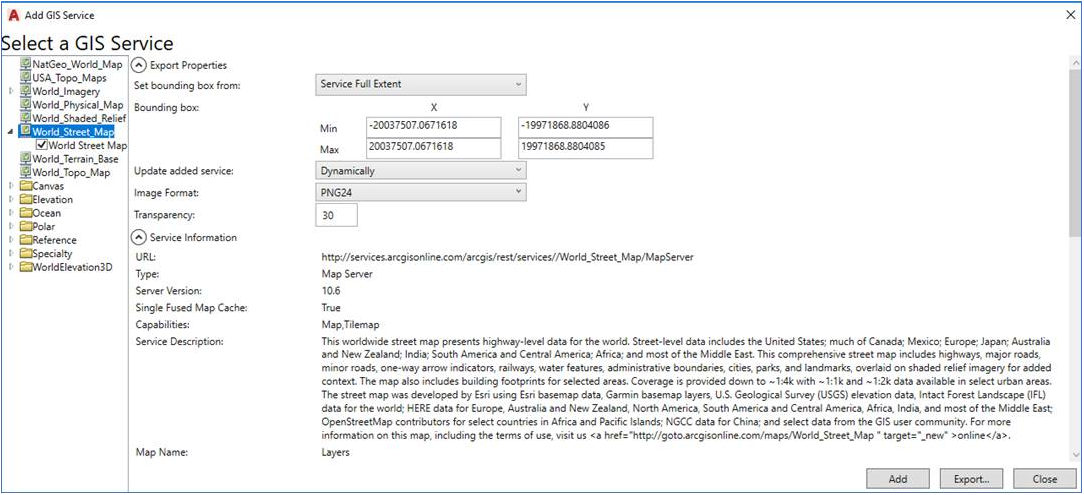This screenshot has height=495, width=1084.
Task: Click the Map Name value 'Layers'
Action: [x=335, y=453]
